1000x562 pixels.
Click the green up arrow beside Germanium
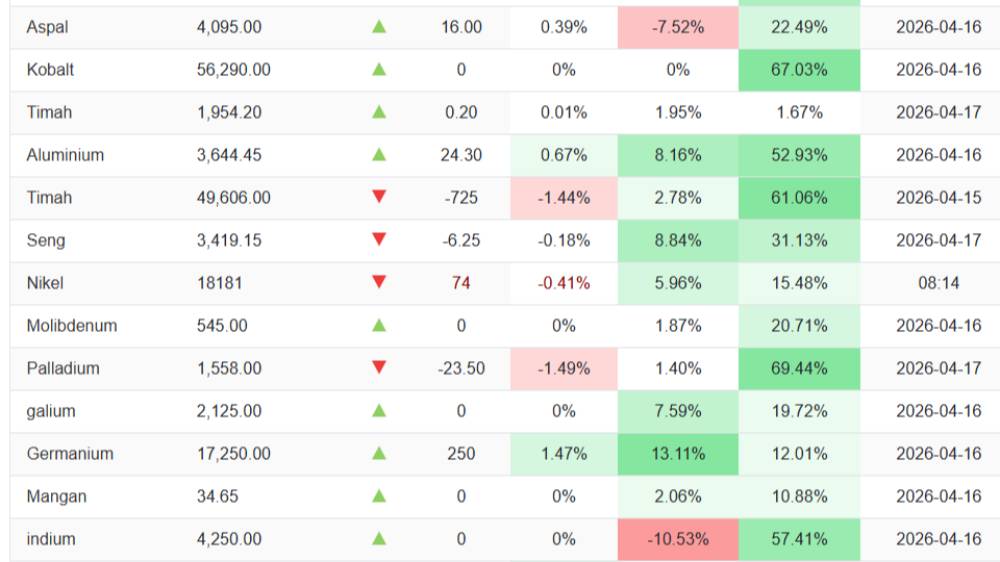(x=379, y=453)
